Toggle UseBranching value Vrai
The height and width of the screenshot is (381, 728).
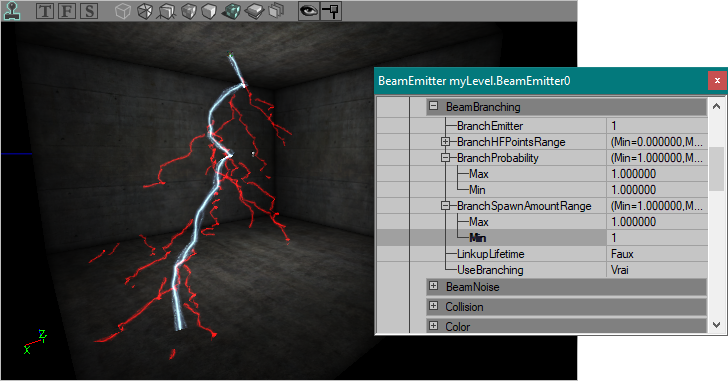[656, 270]
